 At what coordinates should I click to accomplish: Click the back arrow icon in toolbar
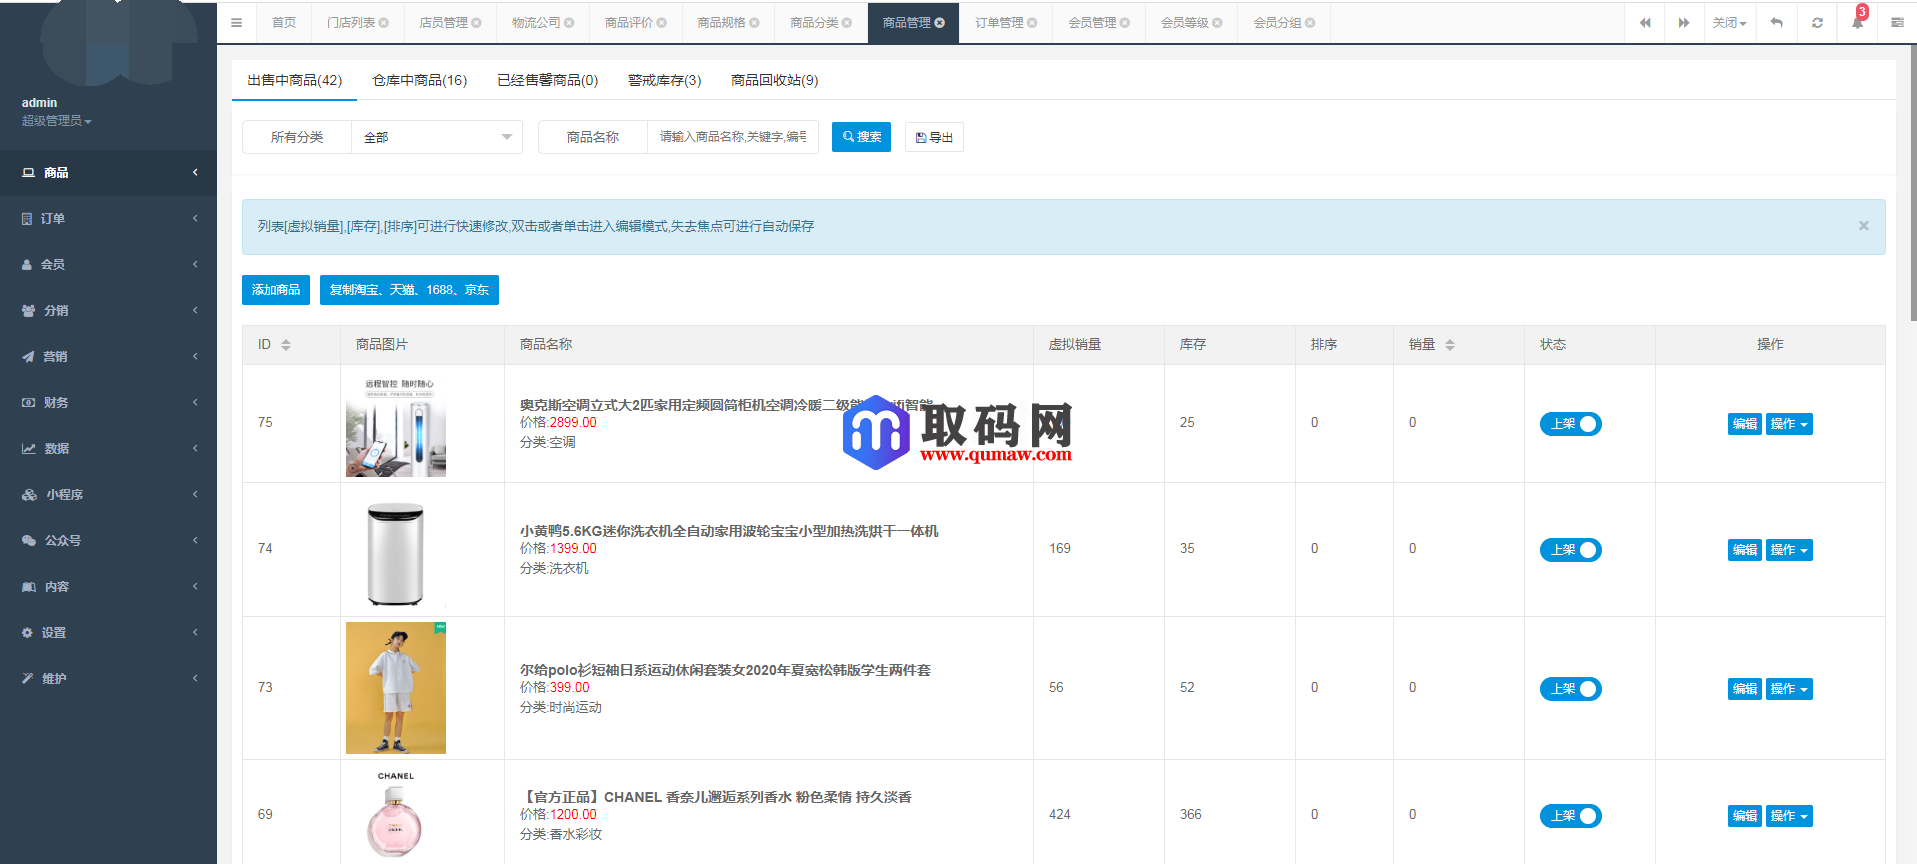(x=1777, y=23)
